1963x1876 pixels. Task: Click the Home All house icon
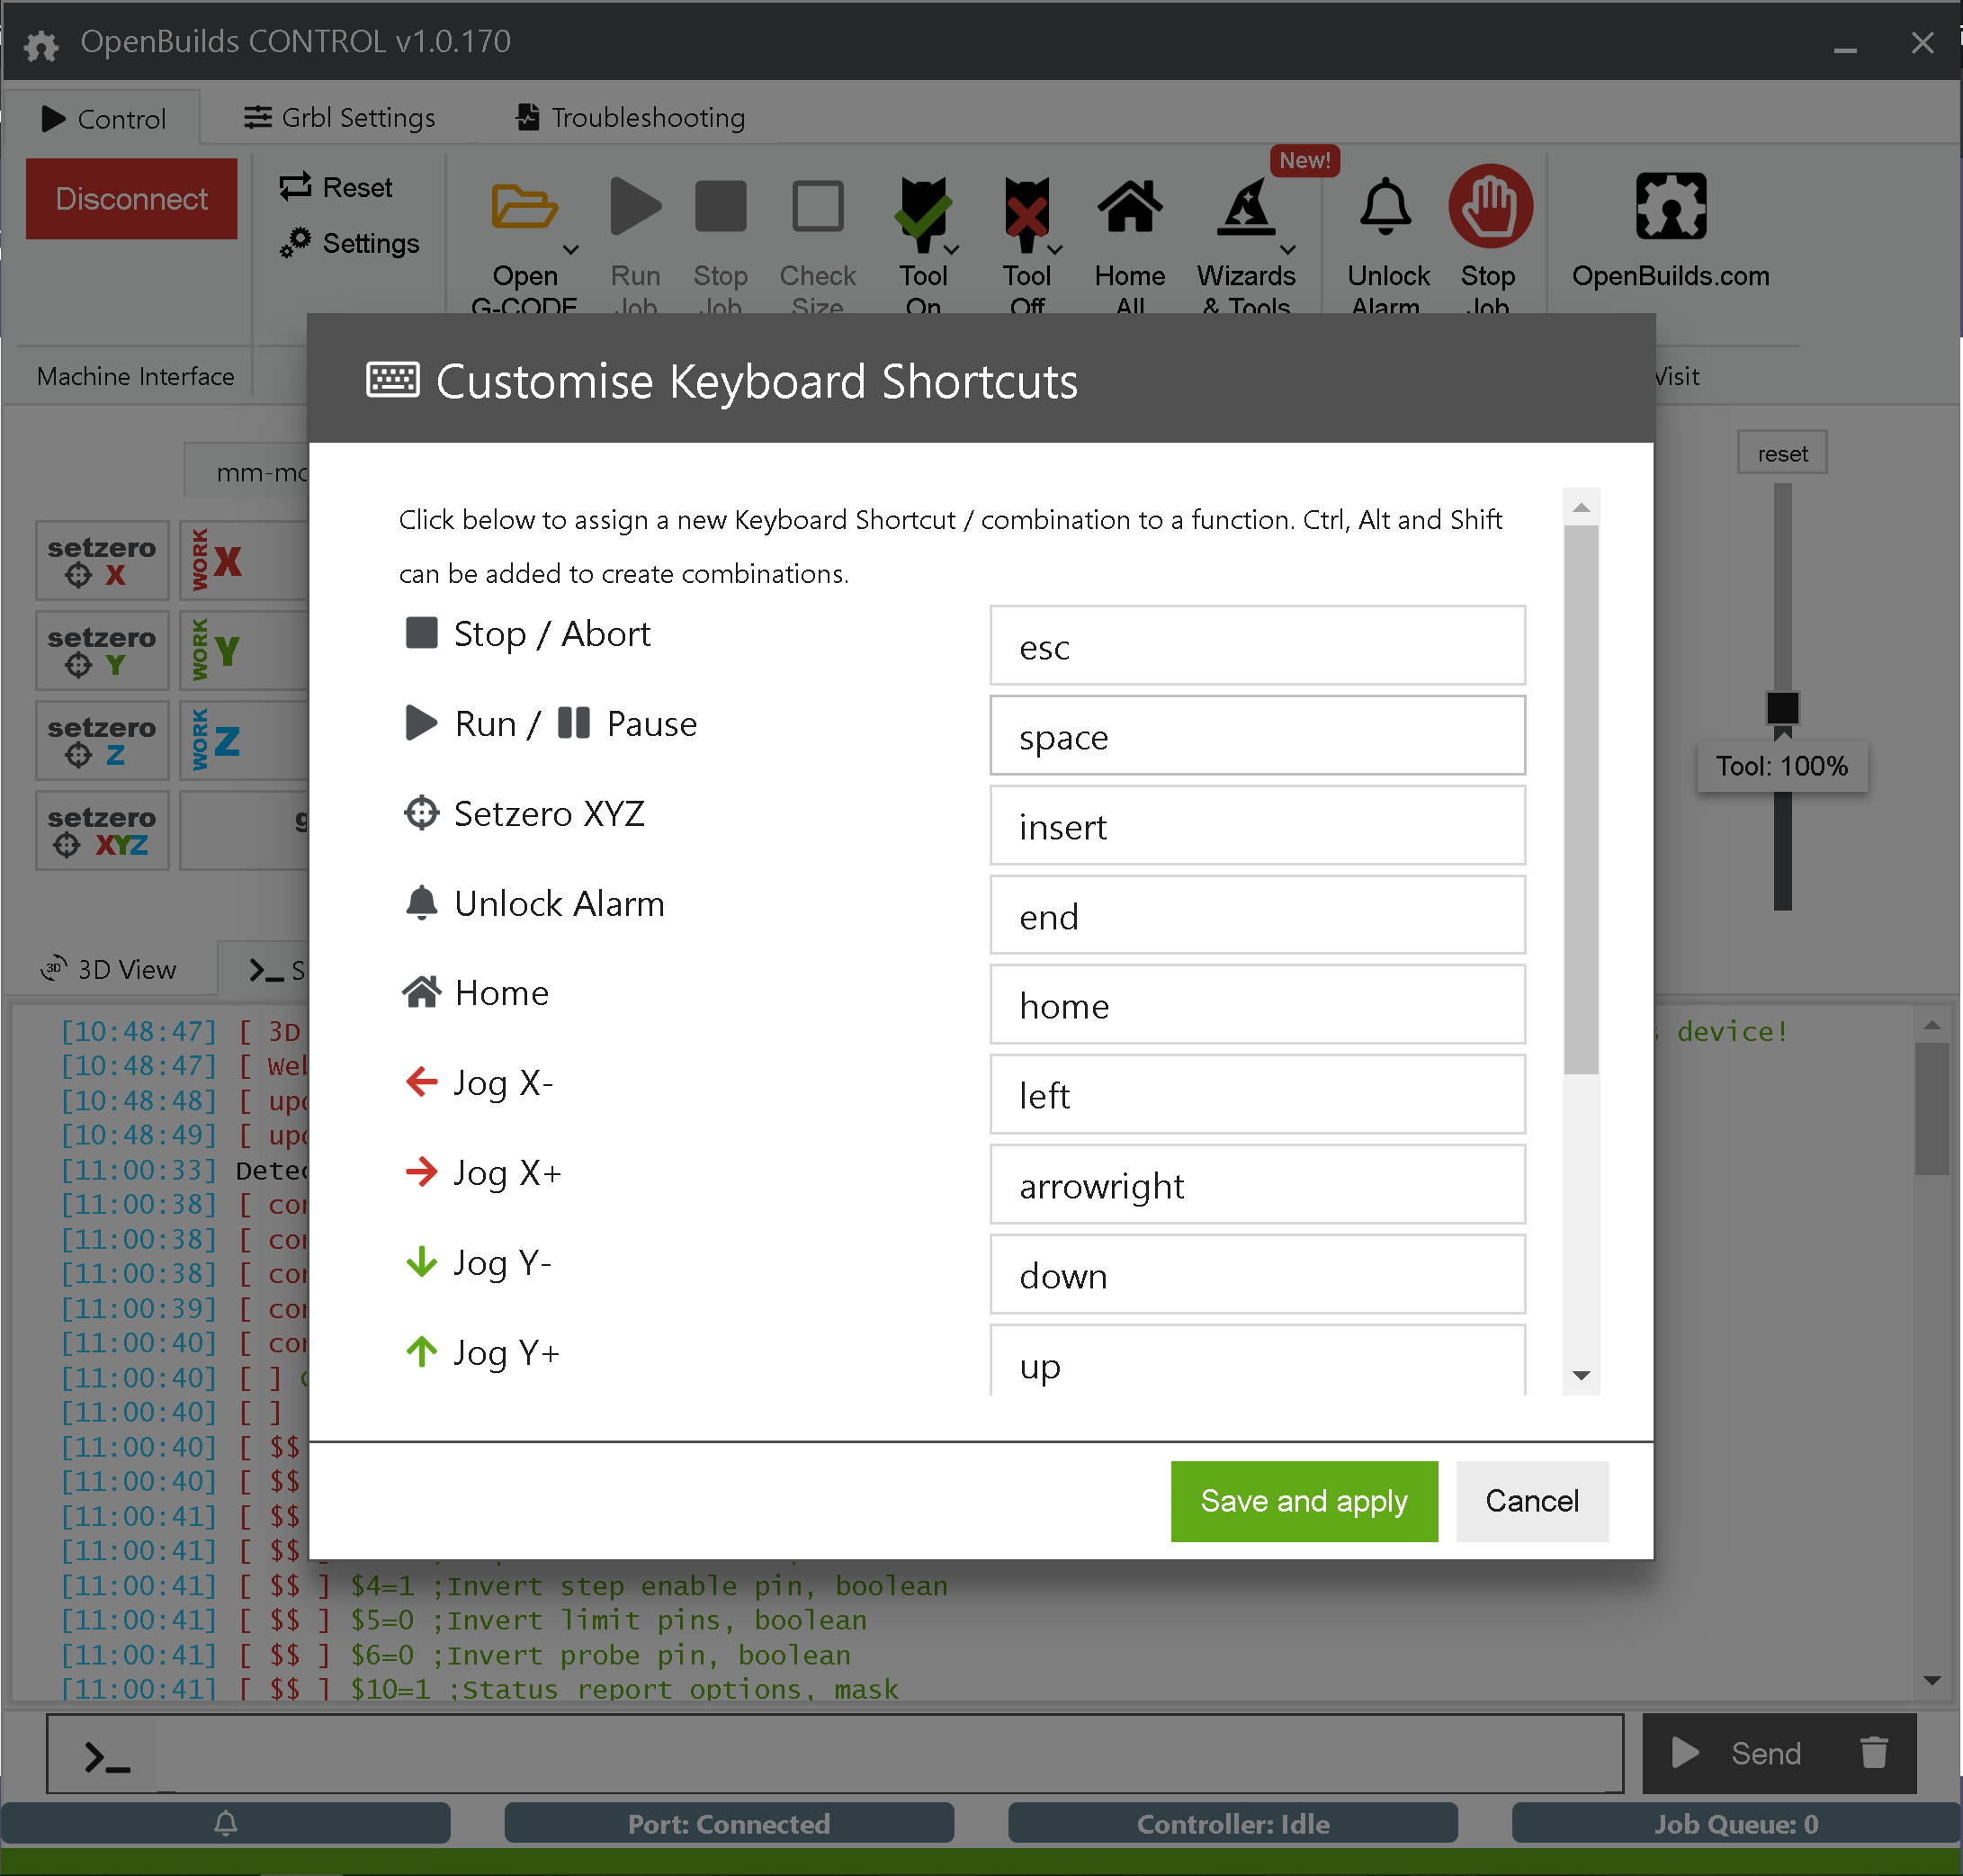pyautogui.click(x=1129, y=207)
